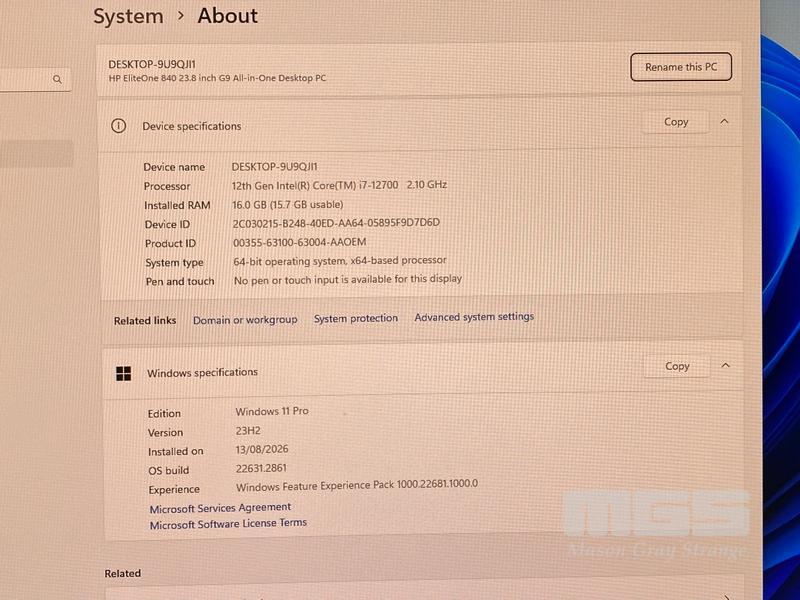Select Windows Feature Experience Pack text
Viewport: 800px width, 600px height.
click(357, 485)
